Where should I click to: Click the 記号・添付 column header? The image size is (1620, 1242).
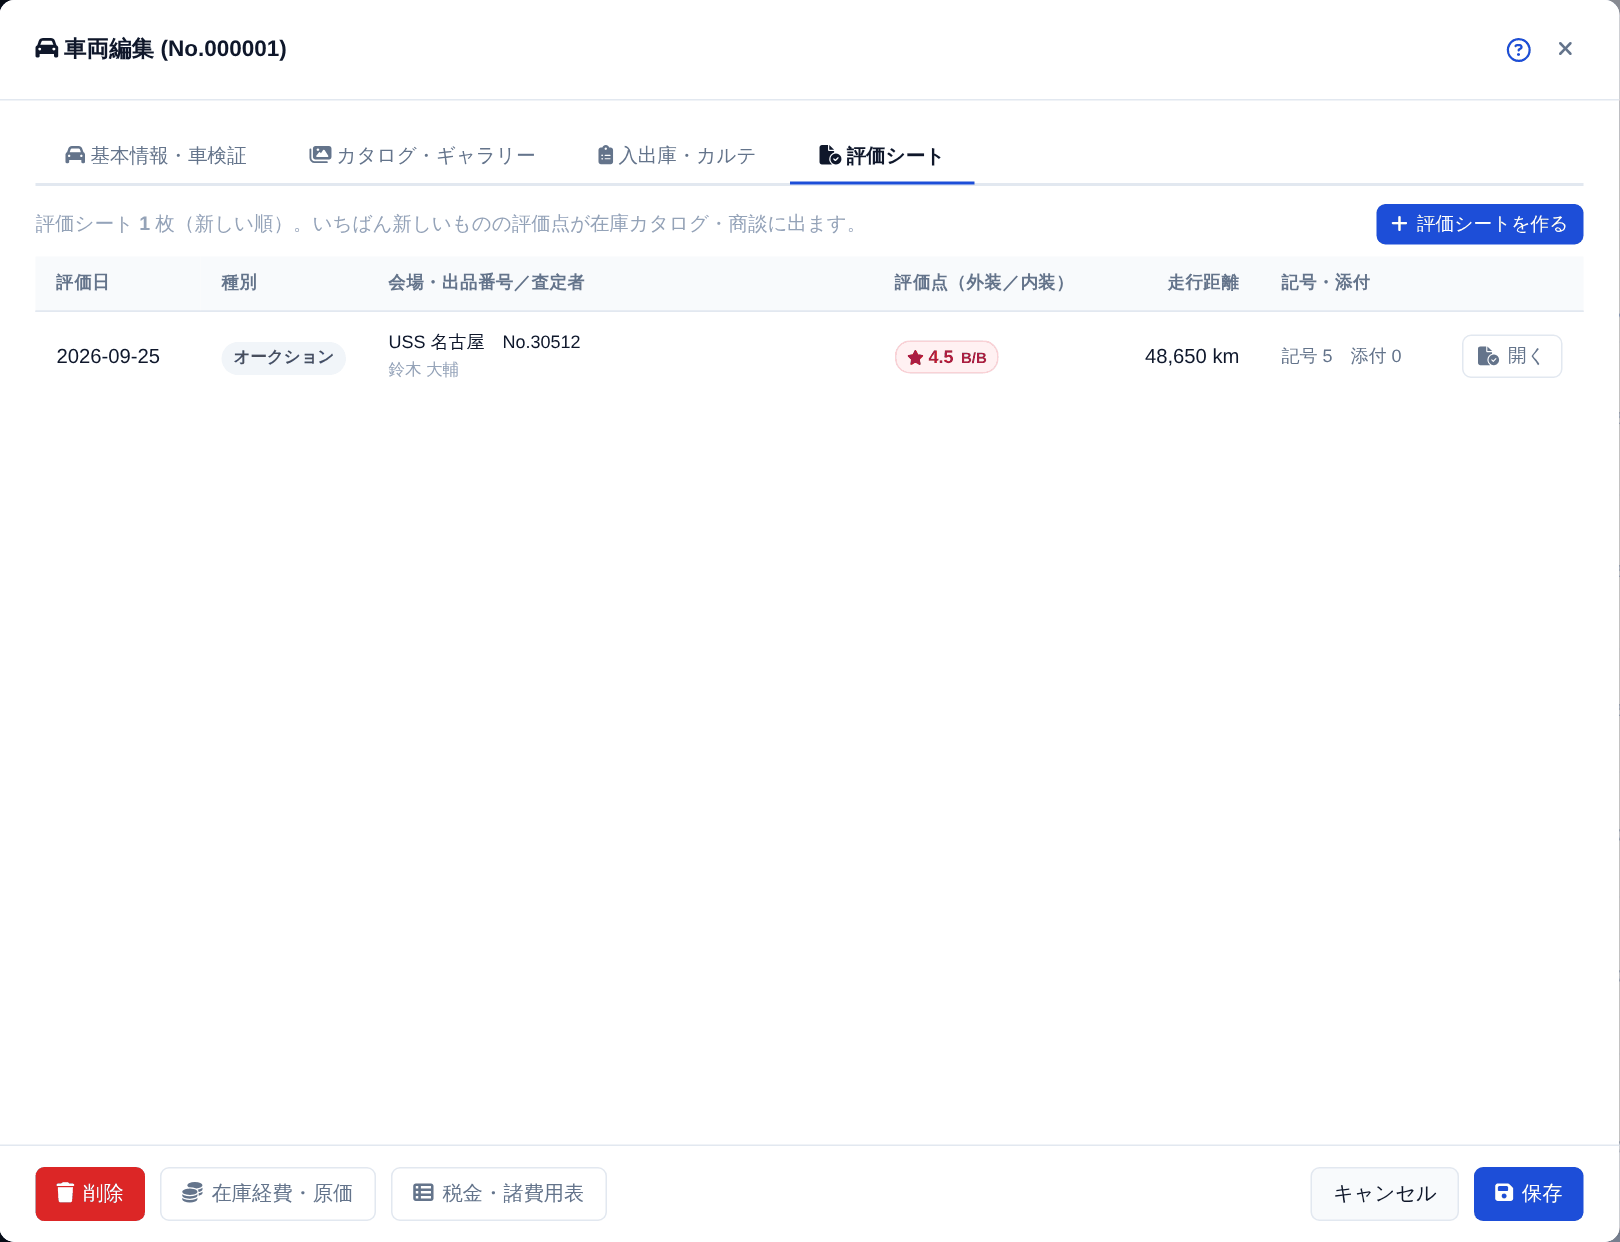(1325, 283)
